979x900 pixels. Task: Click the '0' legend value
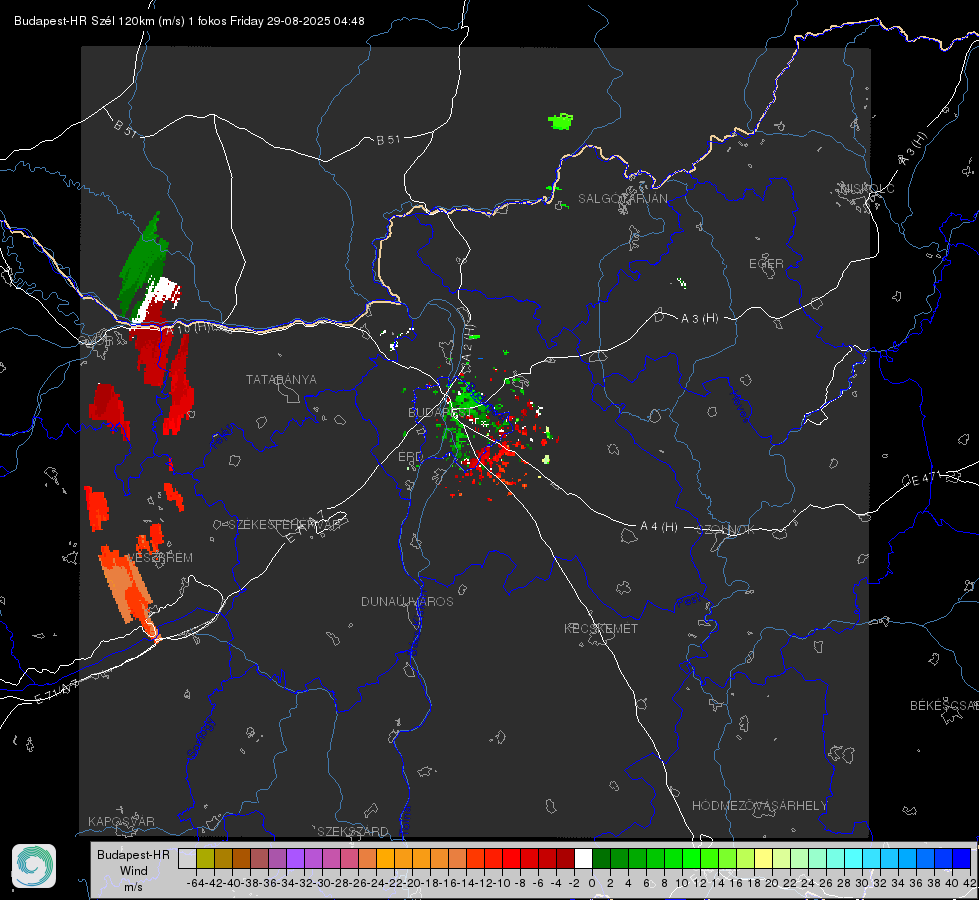coord(592,883)
